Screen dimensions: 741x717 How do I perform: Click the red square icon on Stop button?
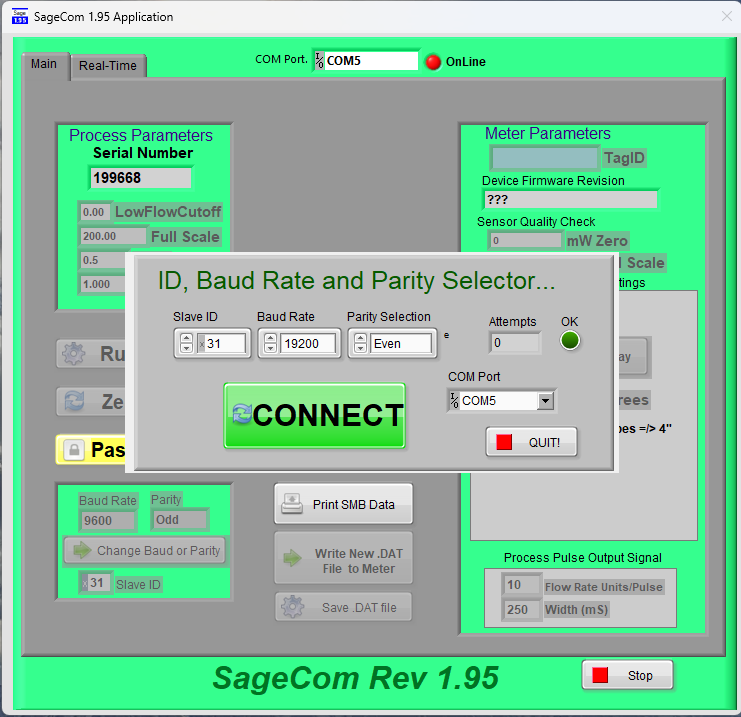[x=600, y=675]
